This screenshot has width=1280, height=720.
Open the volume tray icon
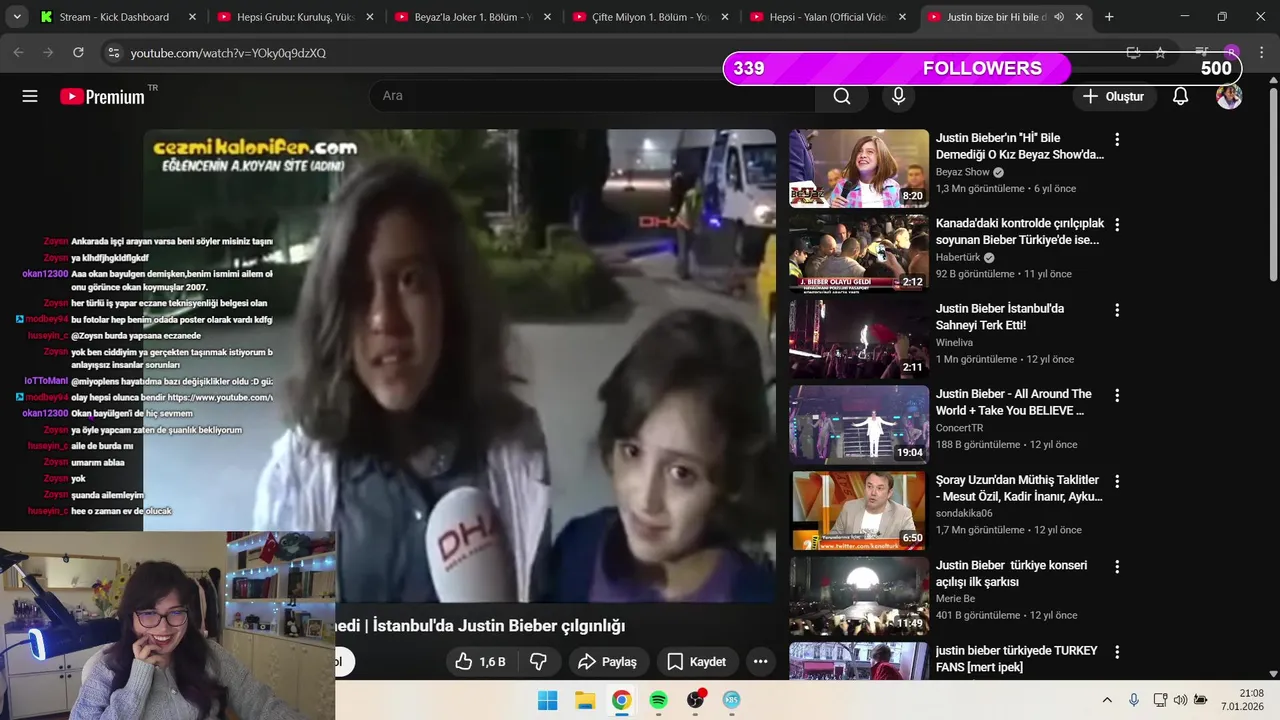tap(1180, 700)
